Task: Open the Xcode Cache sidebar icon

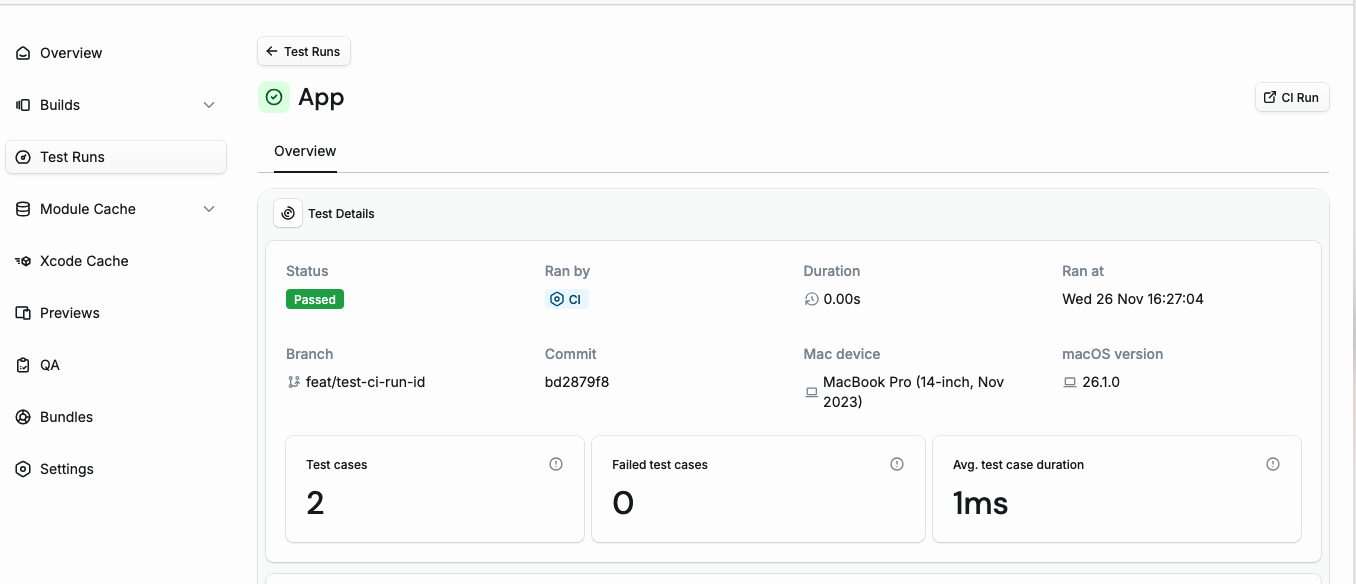Action: (22, 260)
